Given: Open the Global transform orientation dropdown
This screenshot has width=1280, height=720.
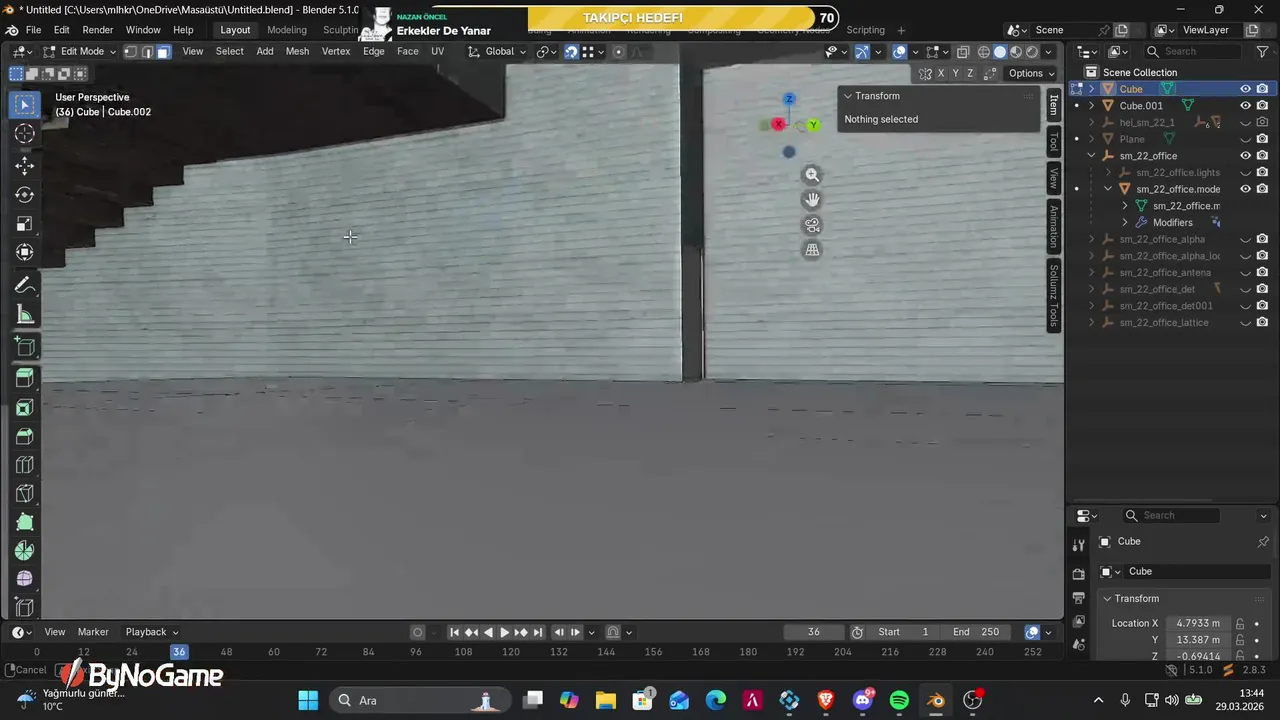Looking at the screenshot, I should 497,52.
